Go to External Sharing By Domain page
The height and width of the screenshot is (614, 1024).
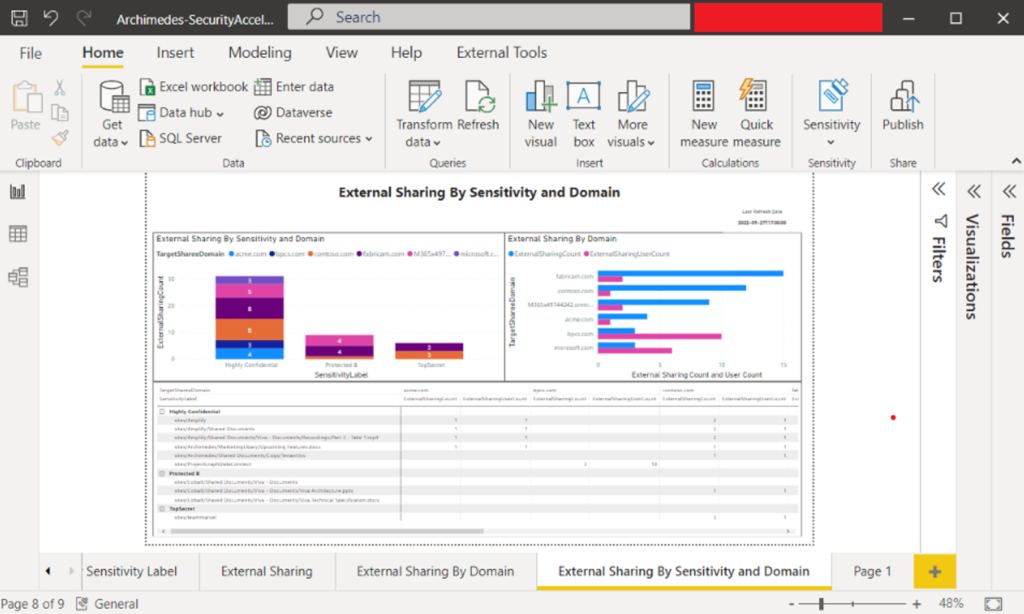click(435, 572)
